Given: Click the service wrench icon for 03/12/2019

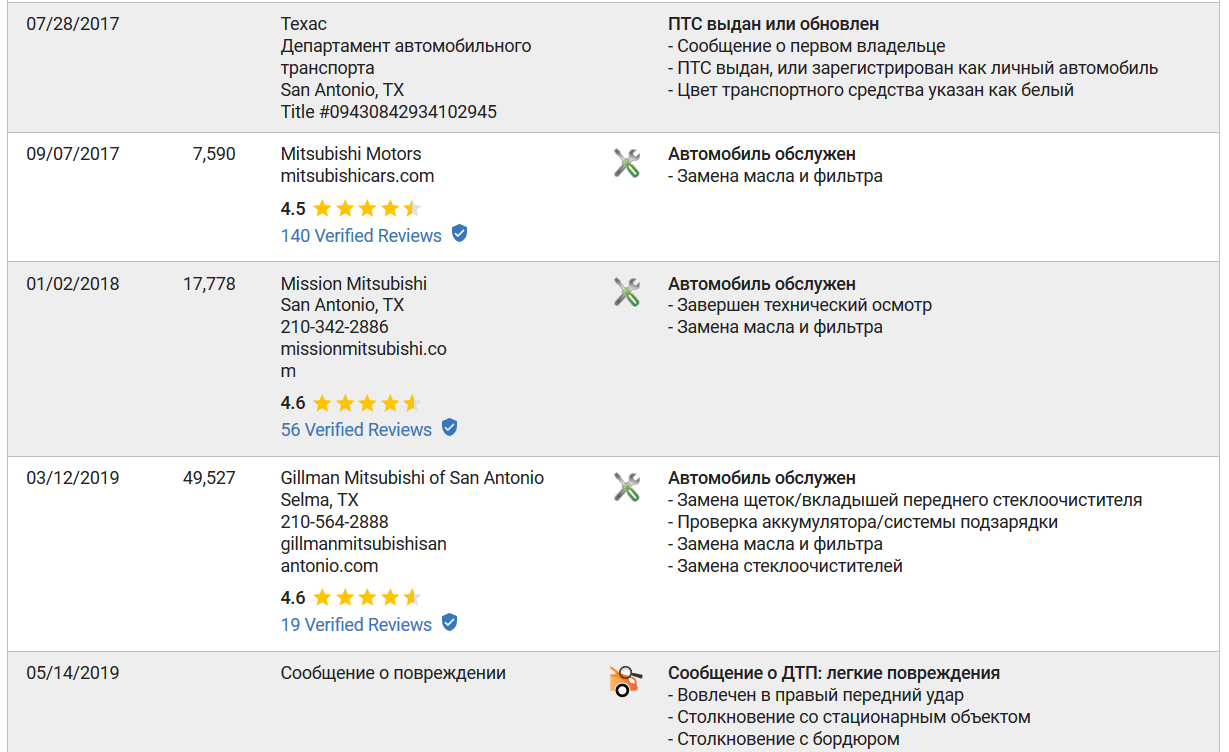Looking at the screenshot, I should click(x=627, y=487).
